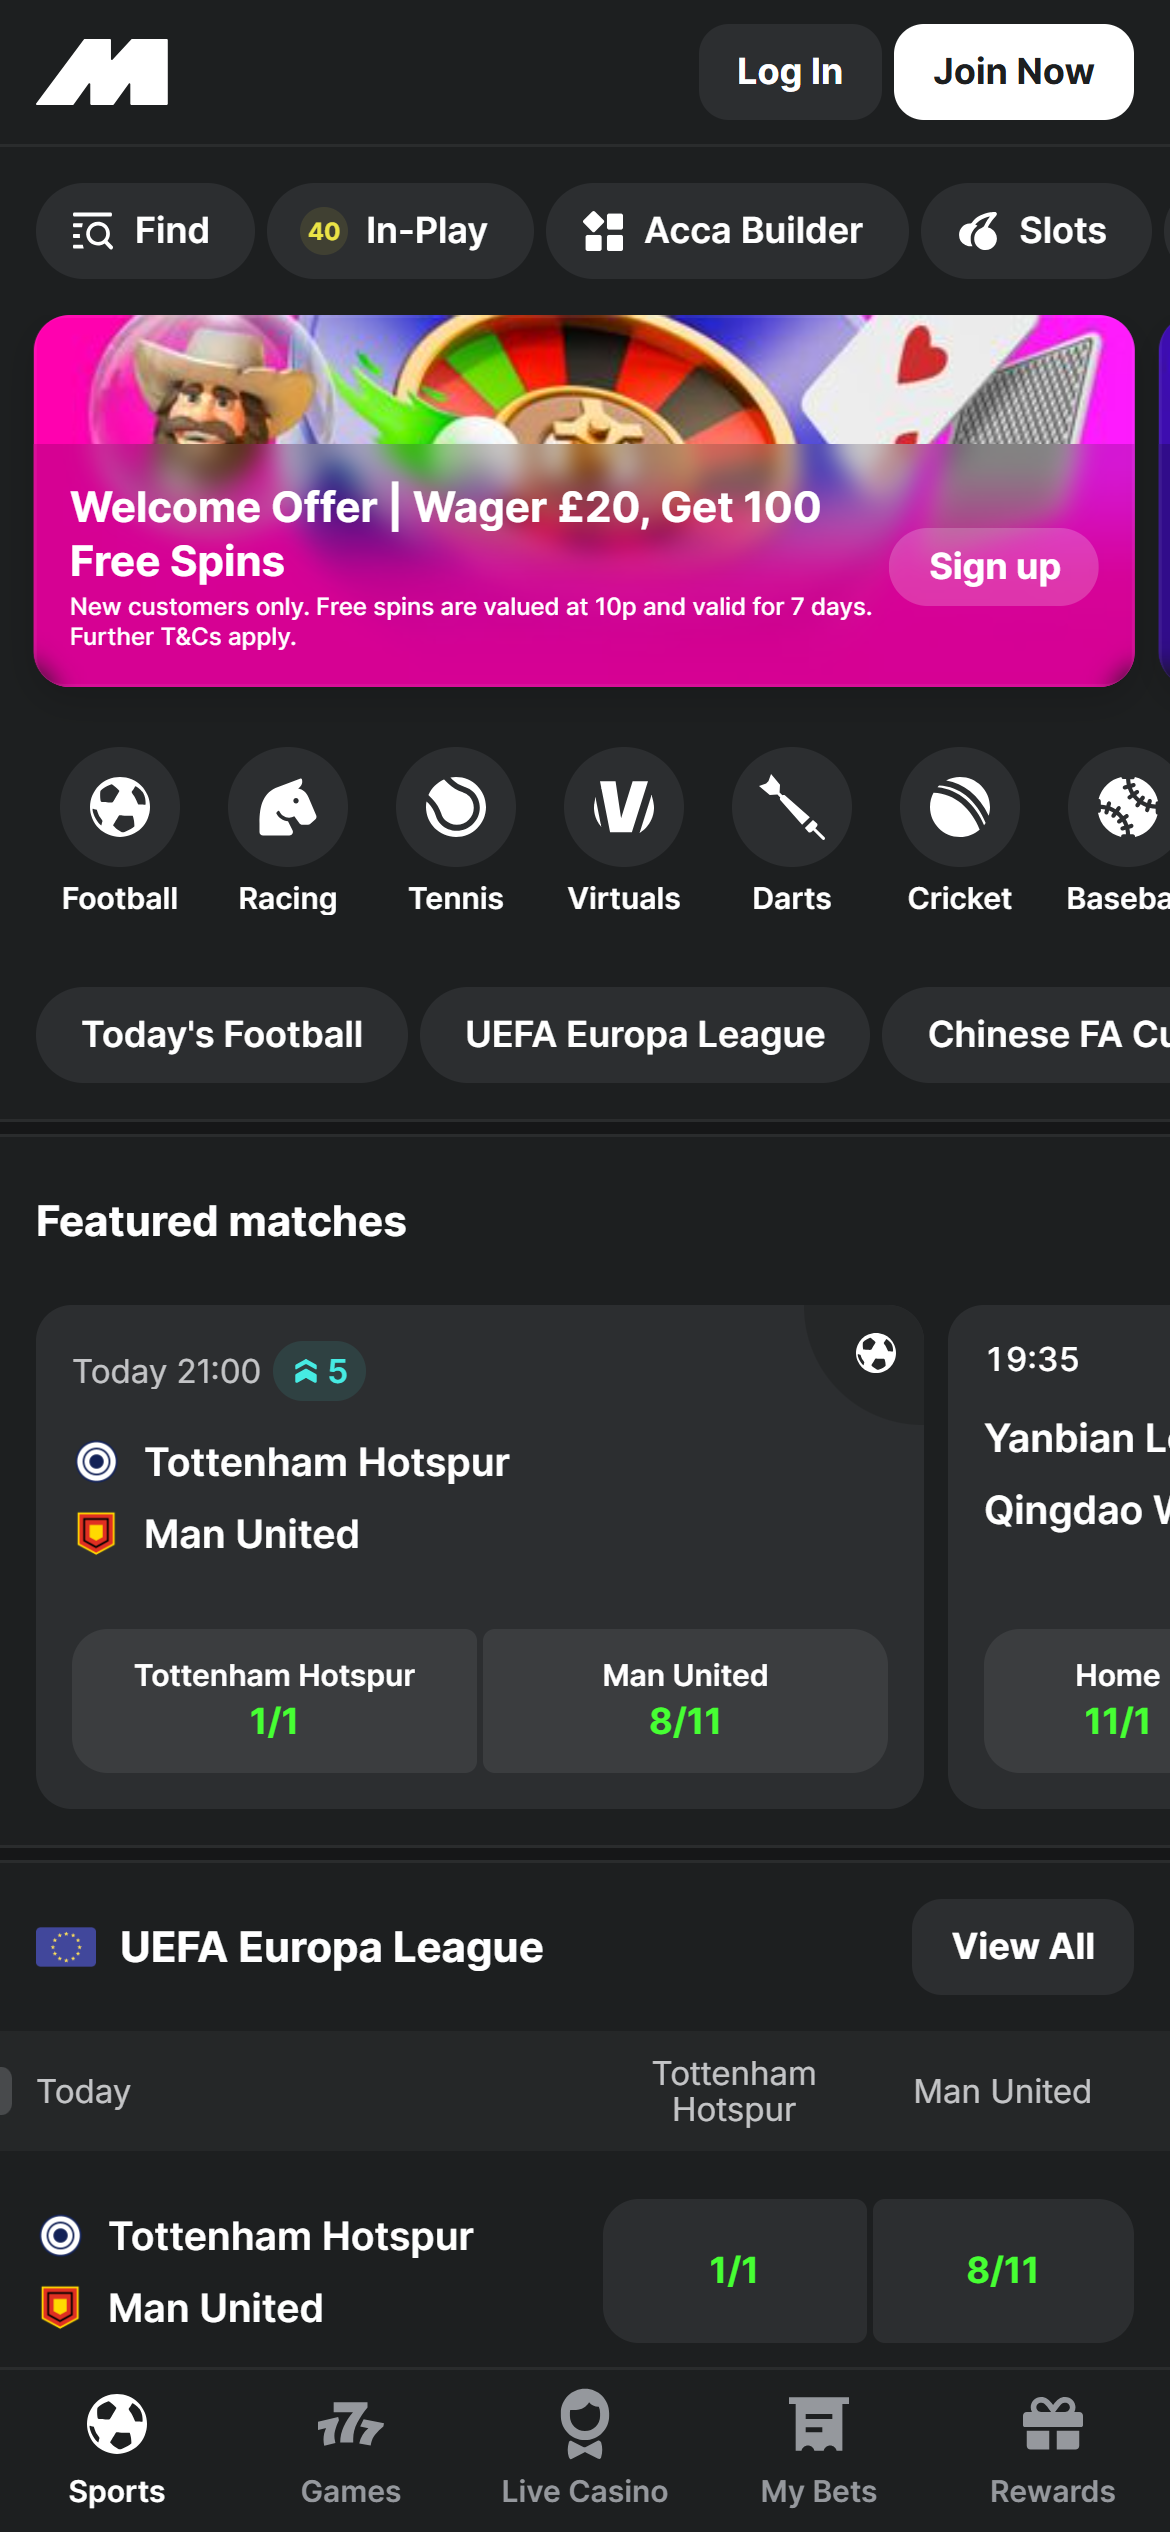Open the Football sport icon
Image resolution: width=1170 pixels, height=2532 pixels.
[120, 807]
